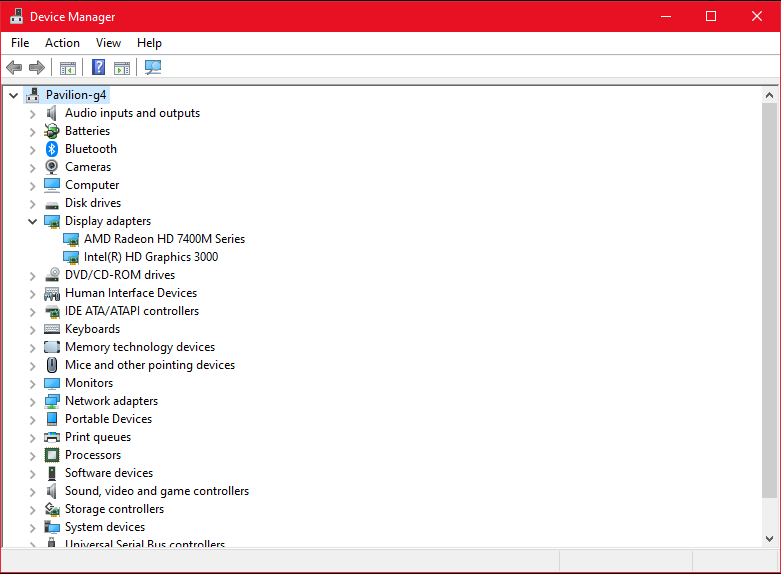
Task: Expand the Portable Devices chevron
Action: pos(32,420)
